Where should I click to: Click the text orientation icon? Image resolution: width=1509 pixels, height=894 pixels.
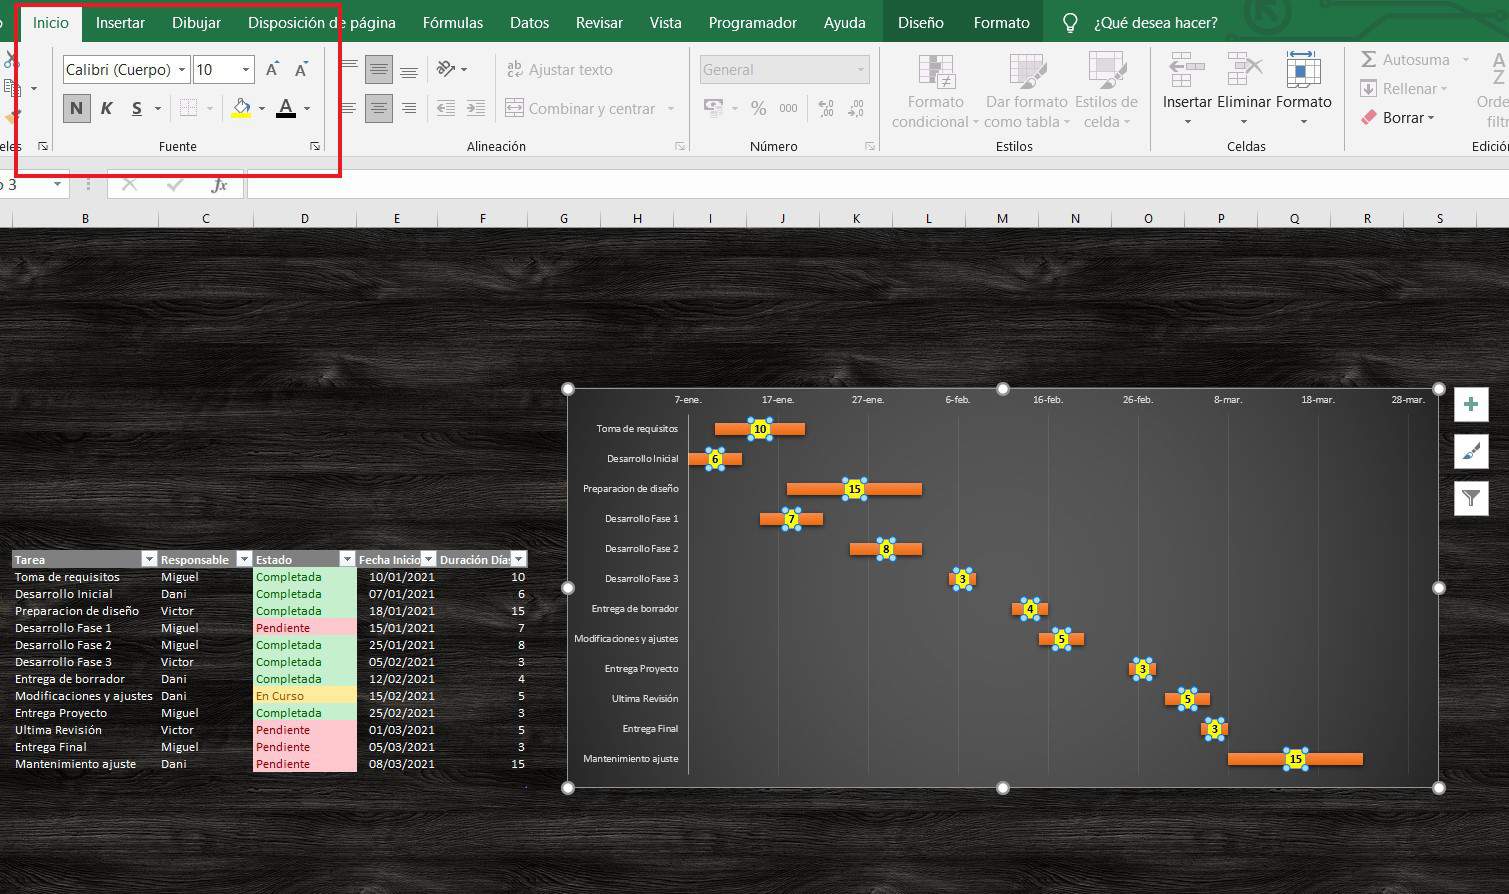click(446, 69)
